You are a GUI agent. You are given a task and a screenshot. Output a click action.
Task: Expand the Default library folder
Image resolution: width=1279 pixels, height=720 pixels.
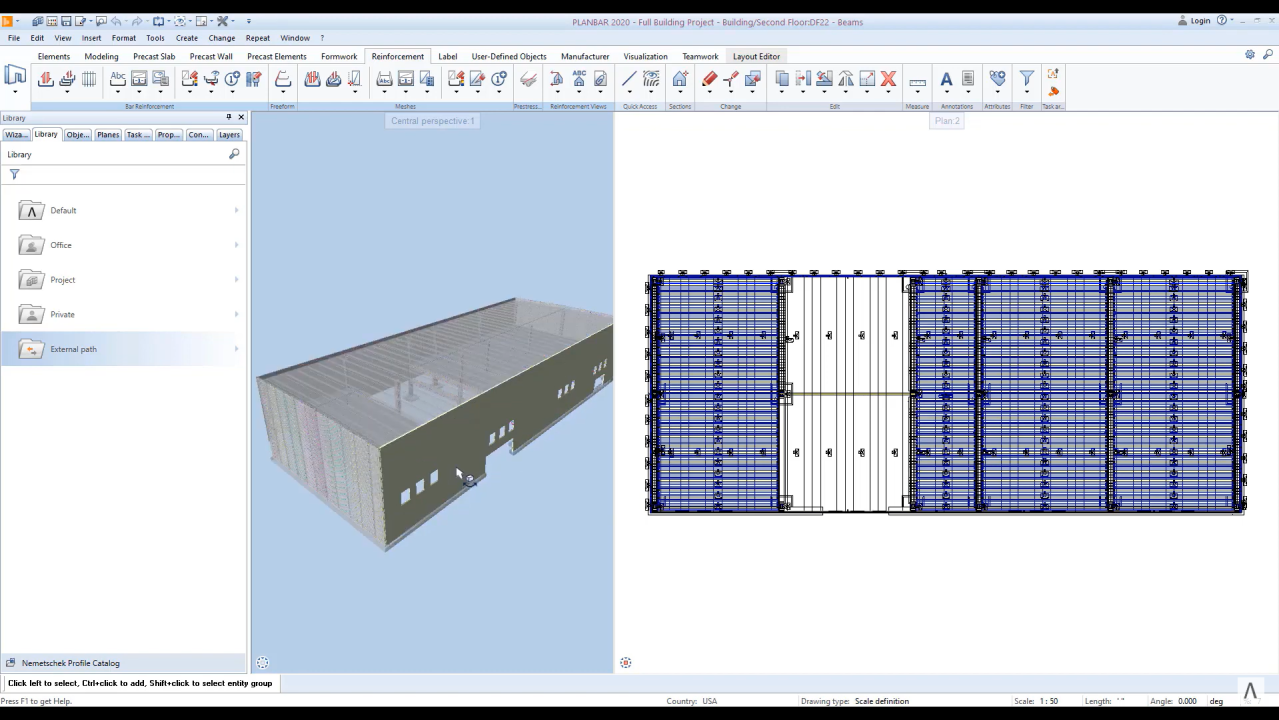(235, 210)
